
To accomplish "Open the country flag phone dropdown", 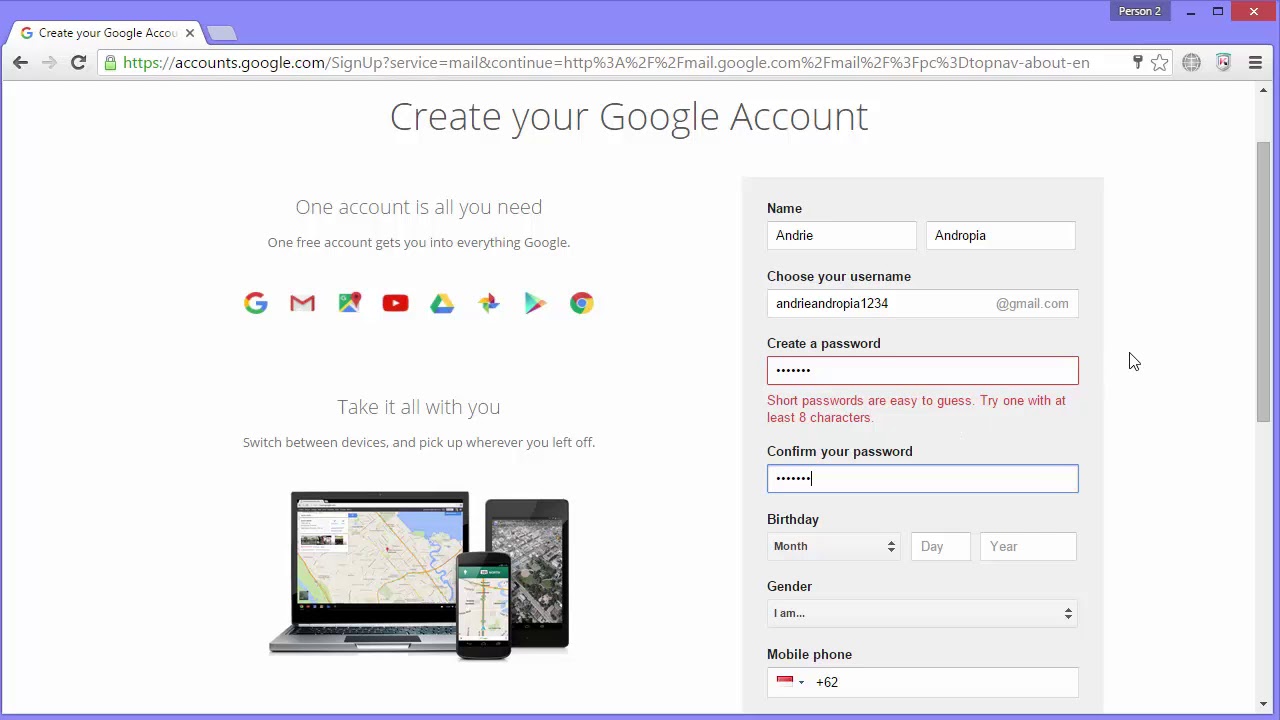I will tap(790, 682).
